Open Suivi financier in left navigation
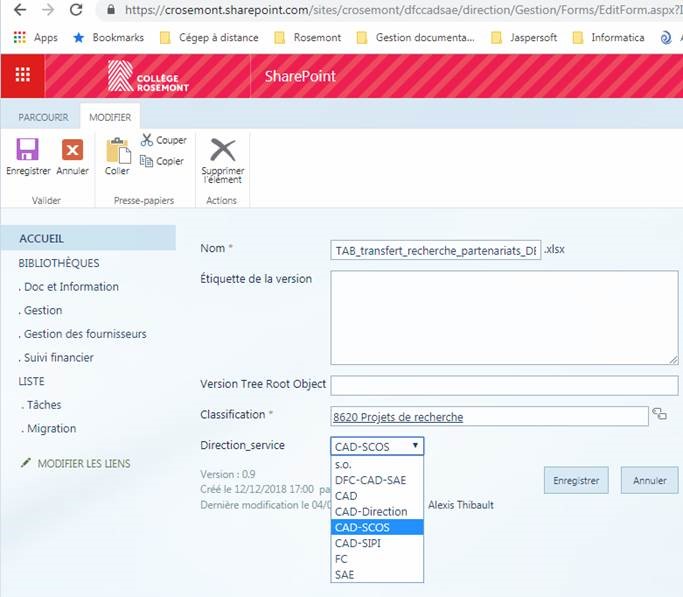683x597 pixels. click(x=58, y=357)
